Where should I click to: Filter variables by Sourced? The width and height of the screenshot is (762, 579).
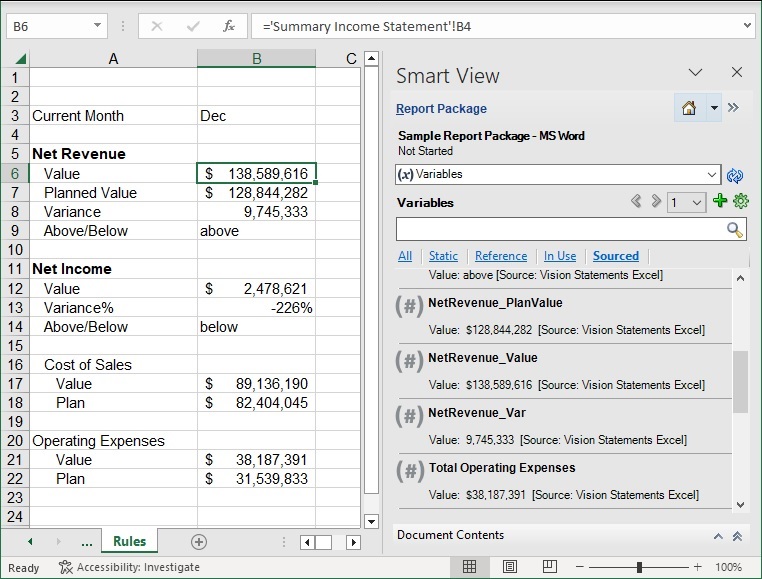[616, 256]
